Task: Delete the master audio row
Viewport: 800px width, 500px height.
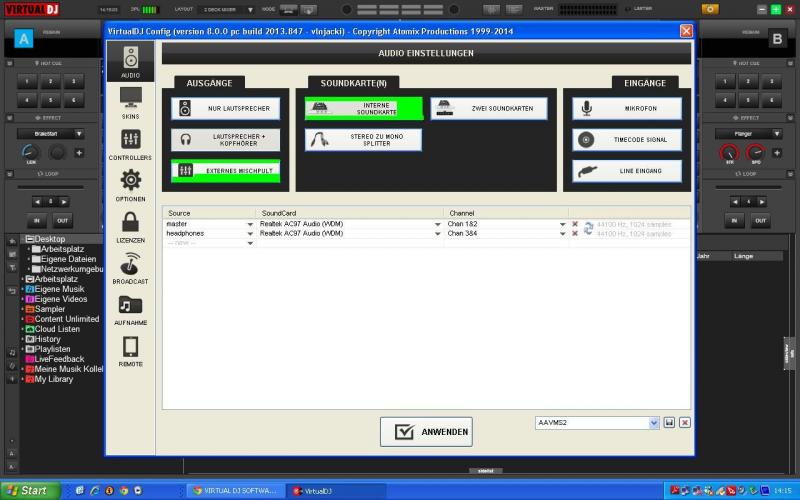Action: click(575, 224)
